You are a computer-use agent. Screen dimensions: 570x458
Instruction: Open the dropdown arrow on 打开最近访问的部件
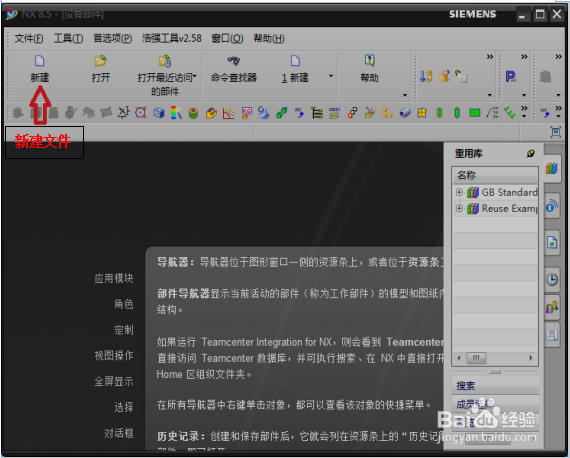[x=195, y=76]
